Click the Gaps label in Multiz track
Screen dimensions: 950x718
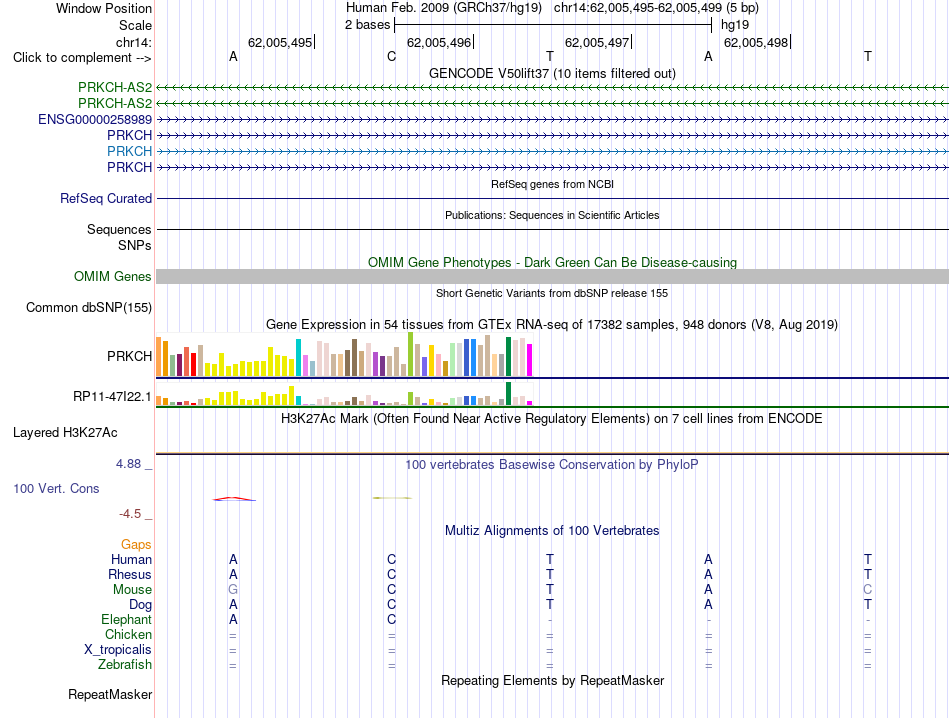click(x=136, y=544)
